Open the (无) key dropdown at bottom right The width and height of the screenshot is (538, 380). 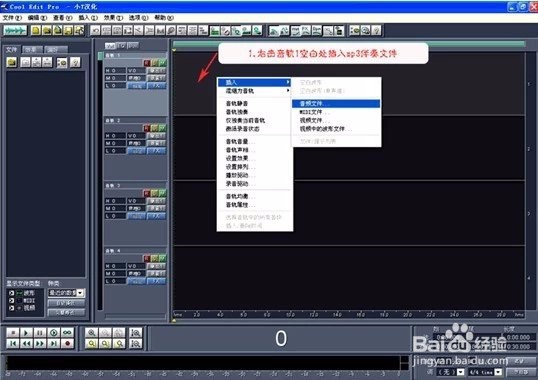click(x=451, y=372)
